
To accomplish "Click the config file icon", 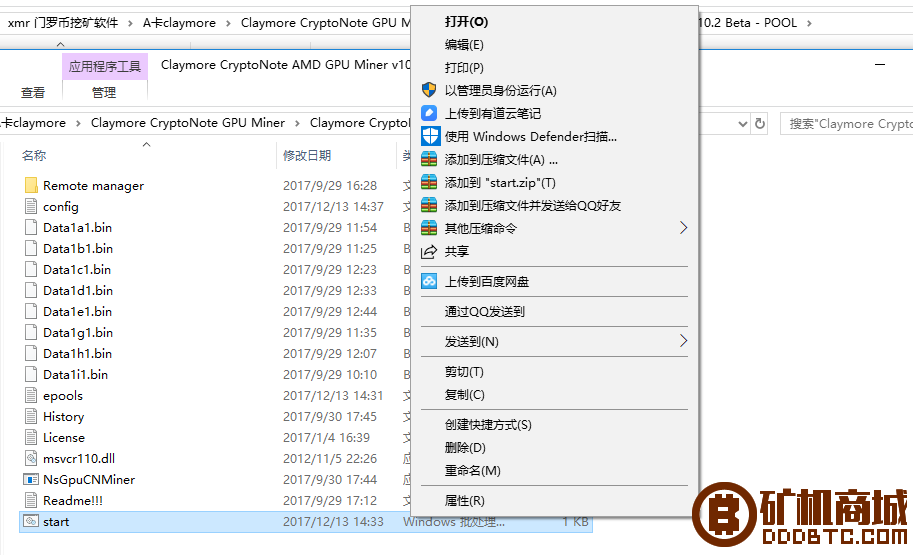I will point(31,206).
